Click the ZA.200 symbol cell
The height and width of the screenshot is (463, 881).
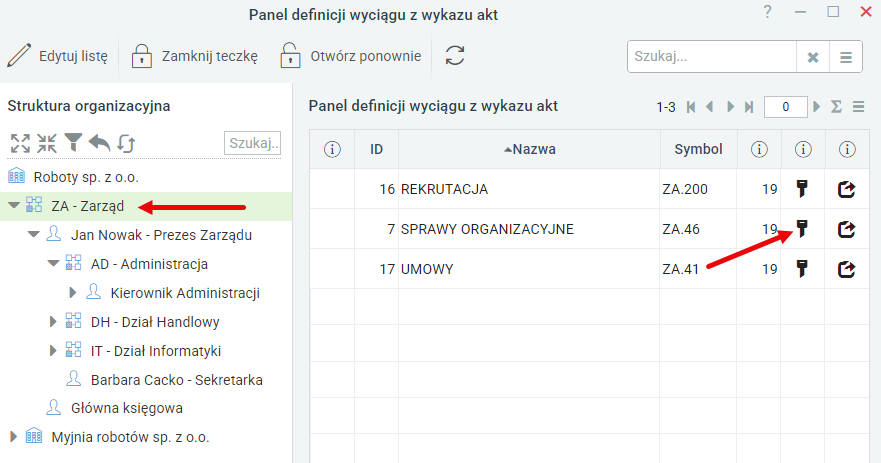(698, 189)
